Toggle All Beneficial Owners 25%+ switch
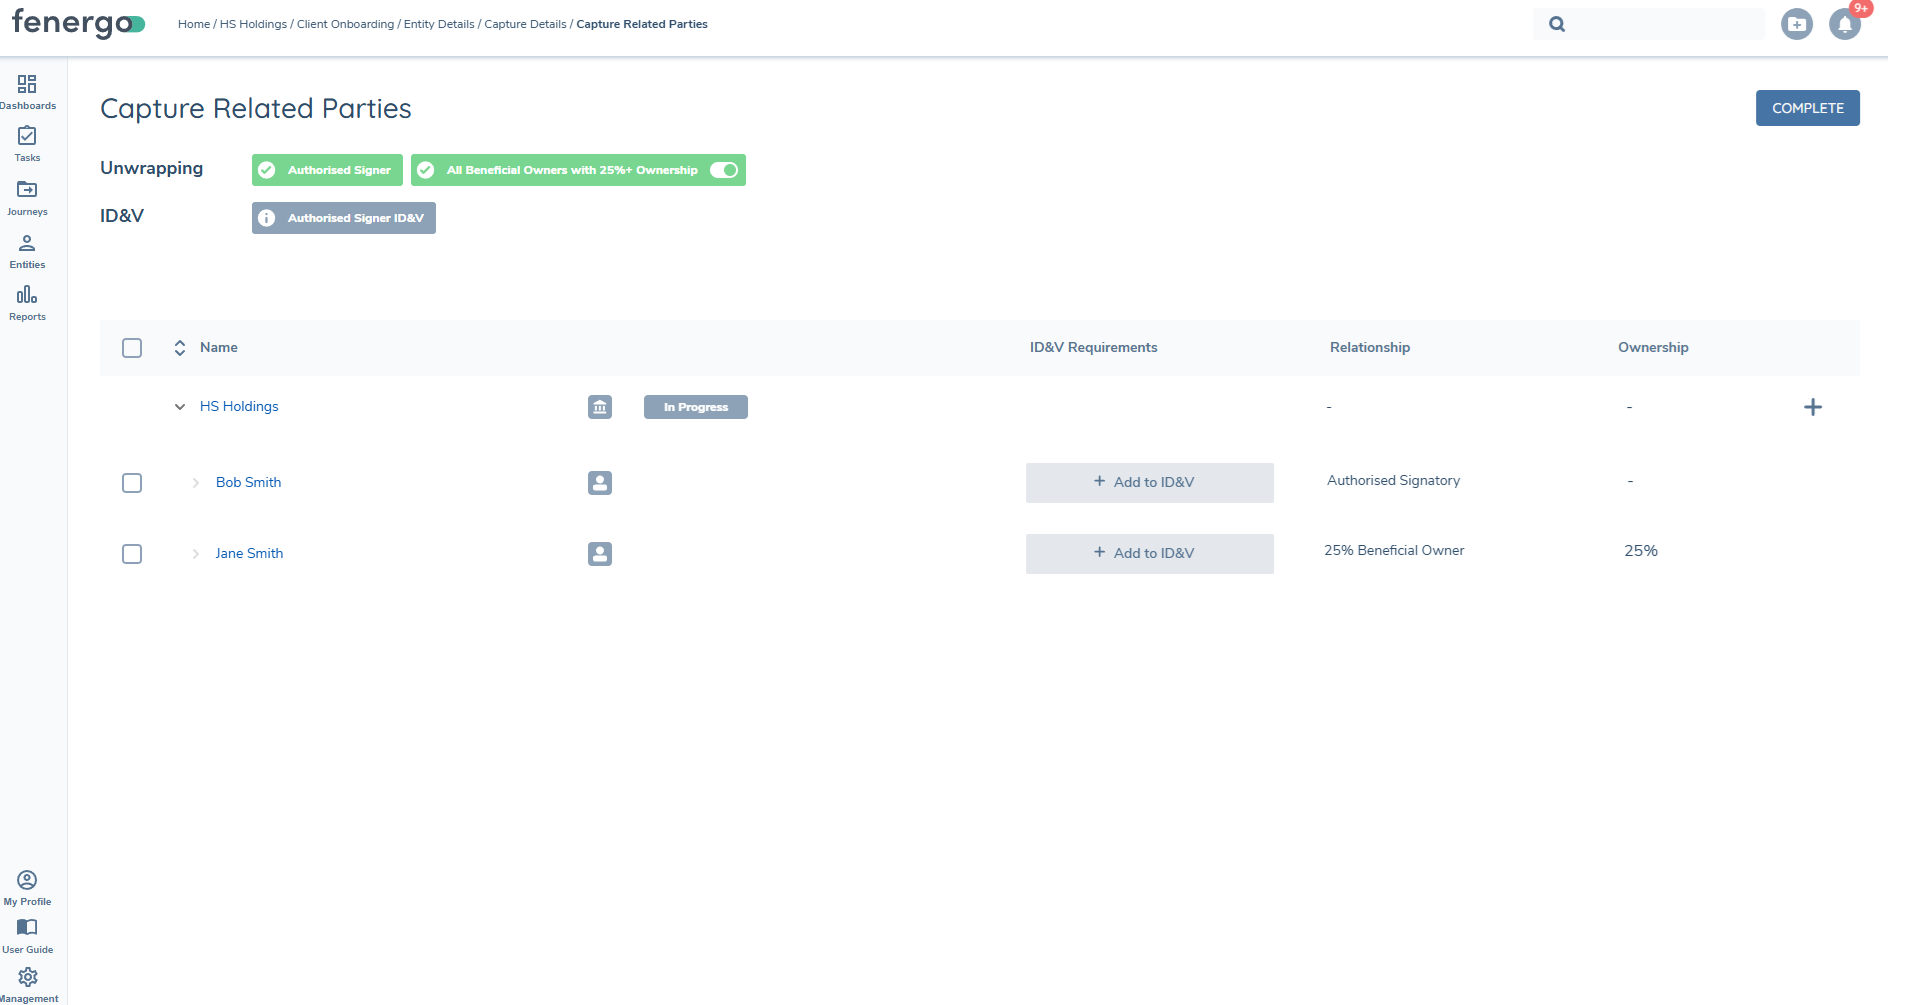 [x=724, y=170]
